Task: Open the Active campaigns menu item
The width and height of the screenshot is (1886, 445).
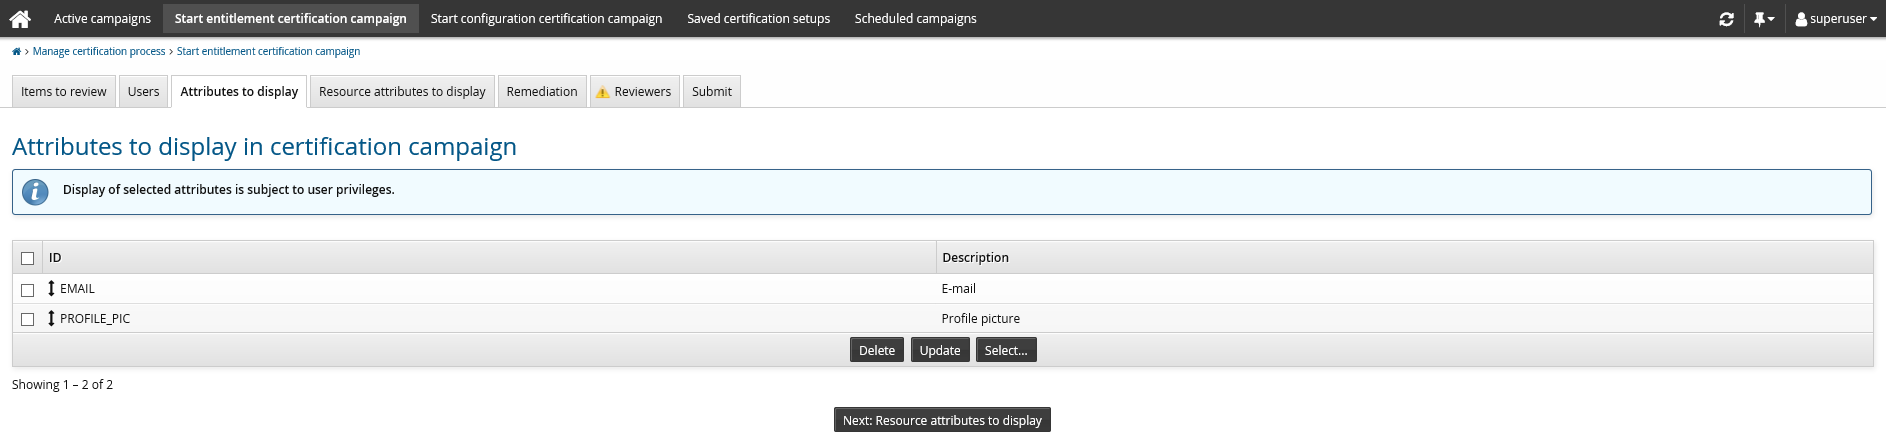Action: coord(102,19)
